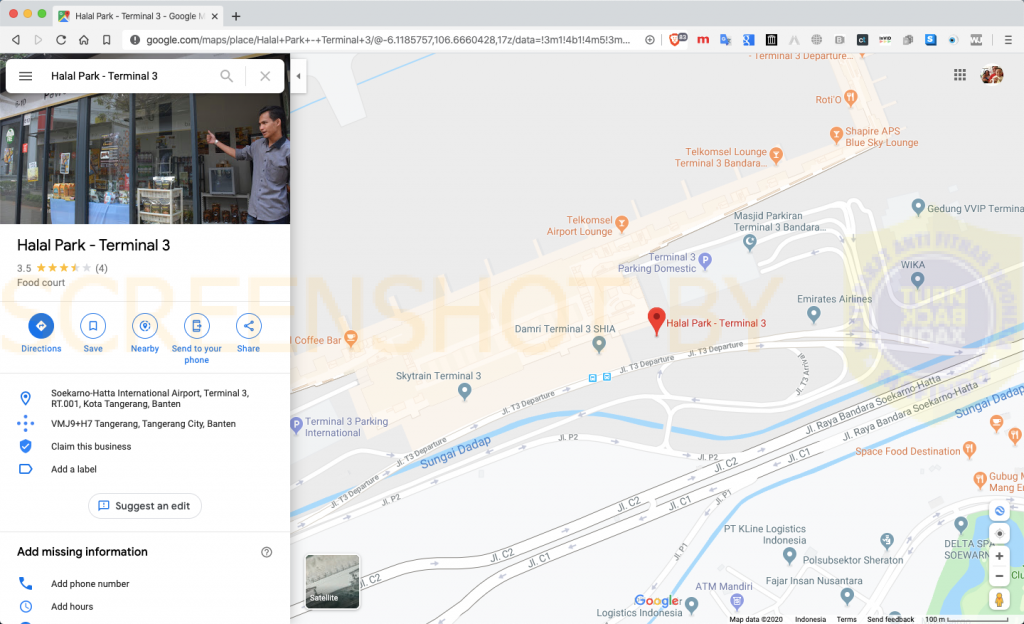Click PT KLine Logistics Indonesia marker
The height and width of the screenshot is (624, 1024).
[x=789, y=555]
